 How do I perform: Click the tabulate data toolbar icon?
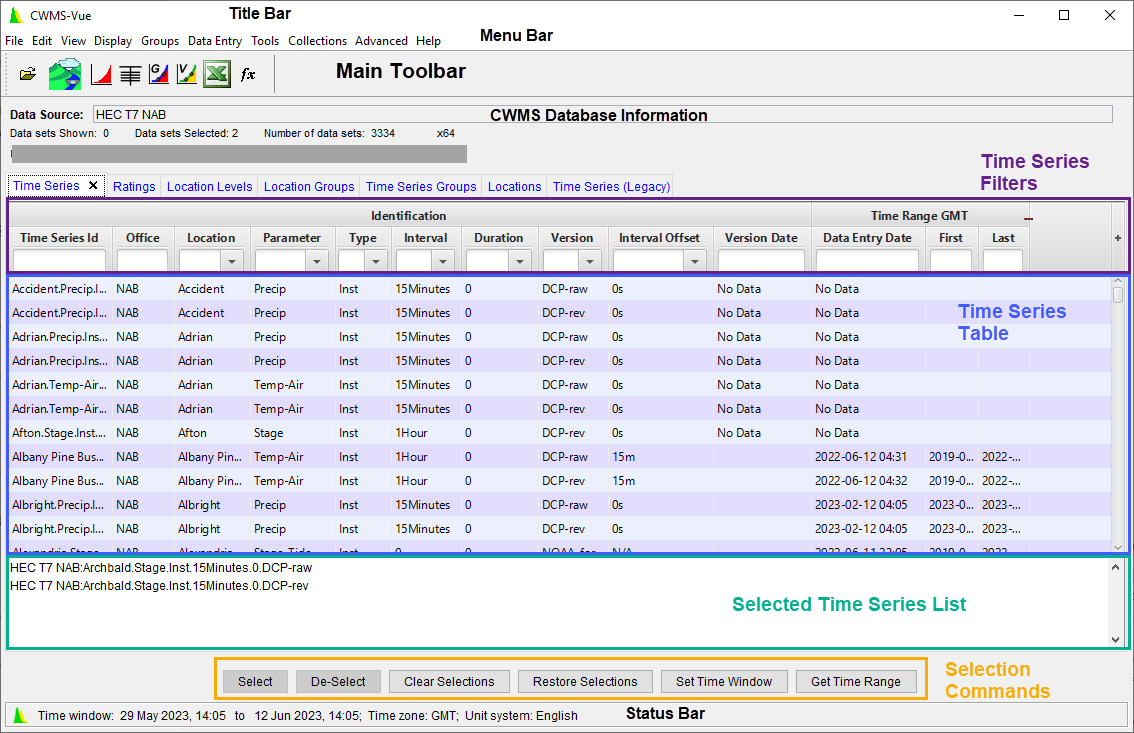[130, 74]
